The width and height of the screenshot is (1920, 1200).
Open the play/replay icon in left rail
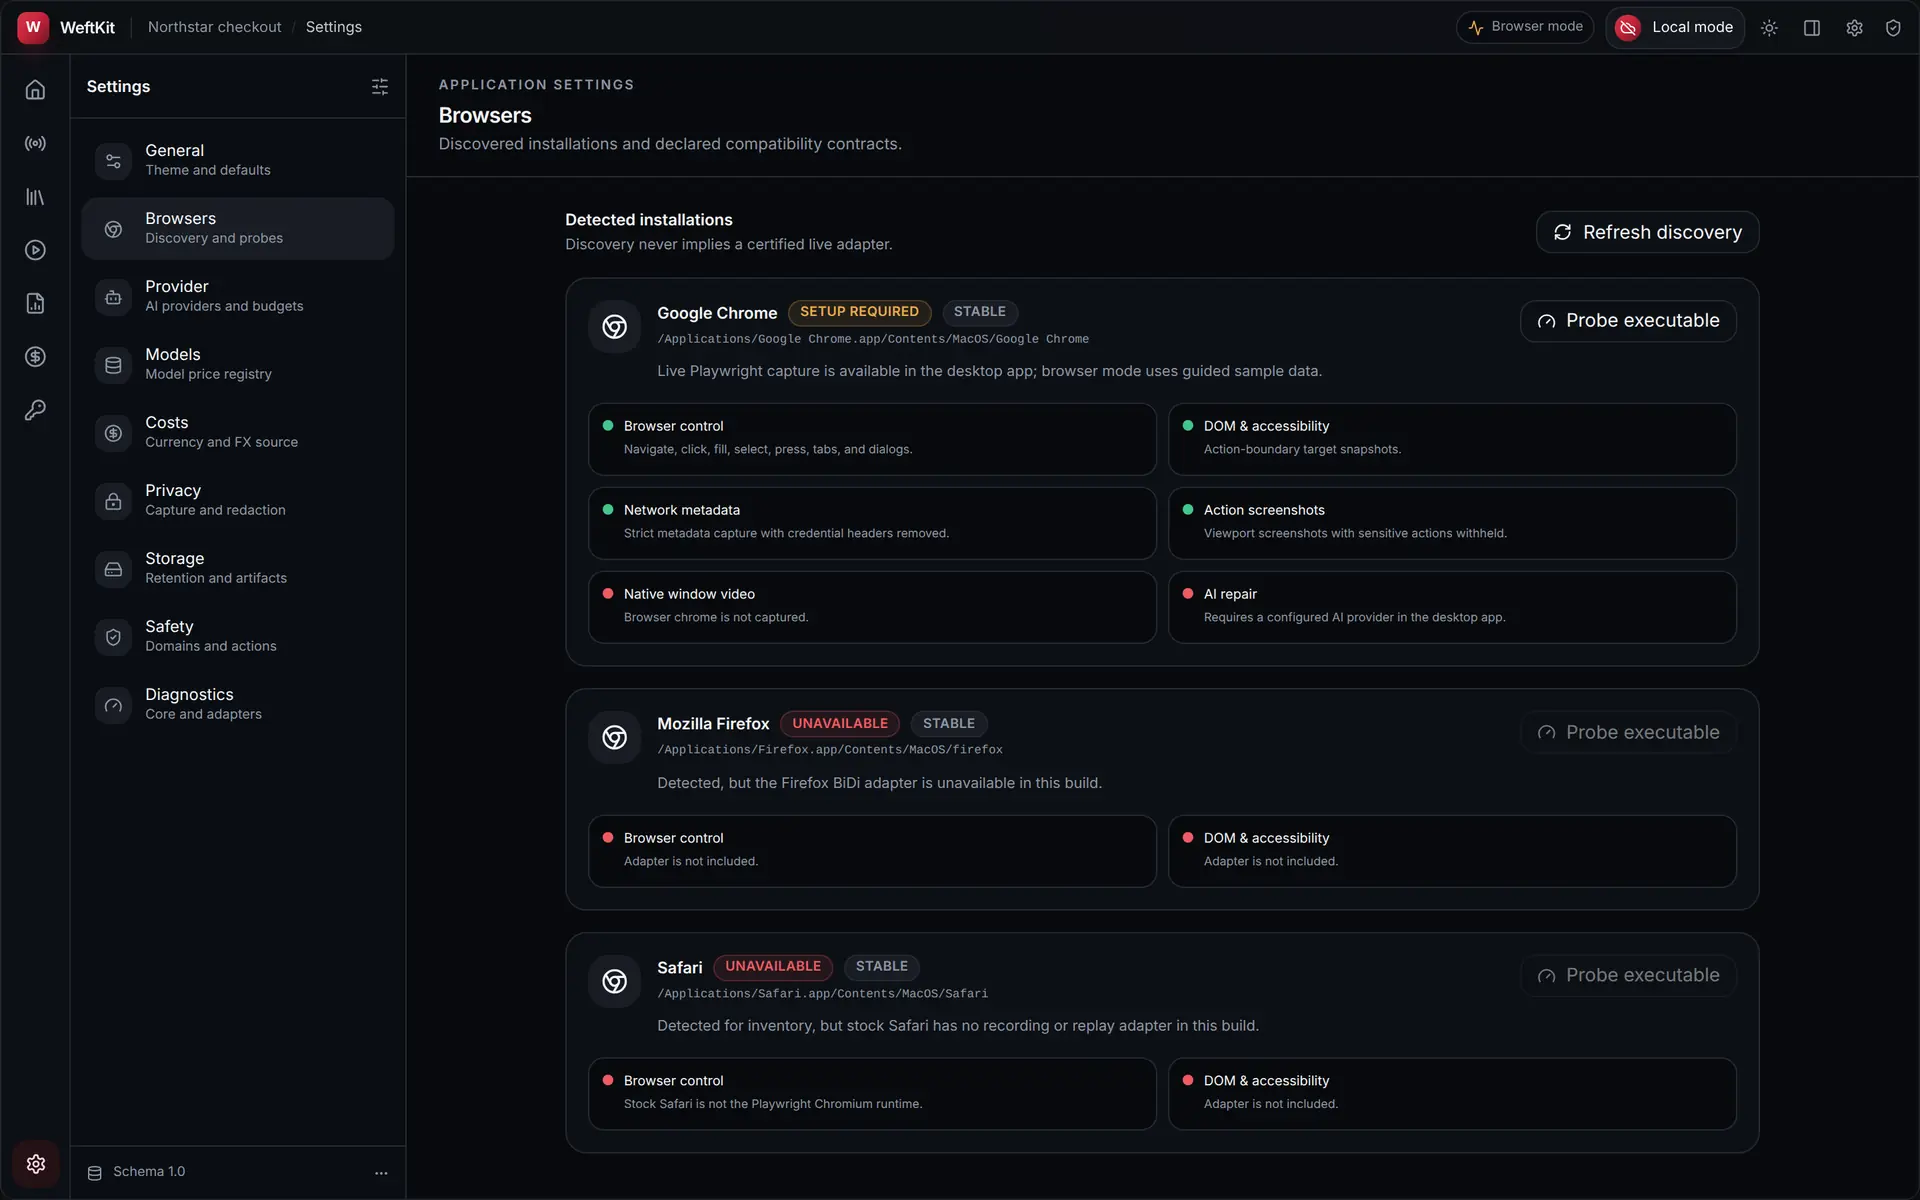[x=35, y=250]
